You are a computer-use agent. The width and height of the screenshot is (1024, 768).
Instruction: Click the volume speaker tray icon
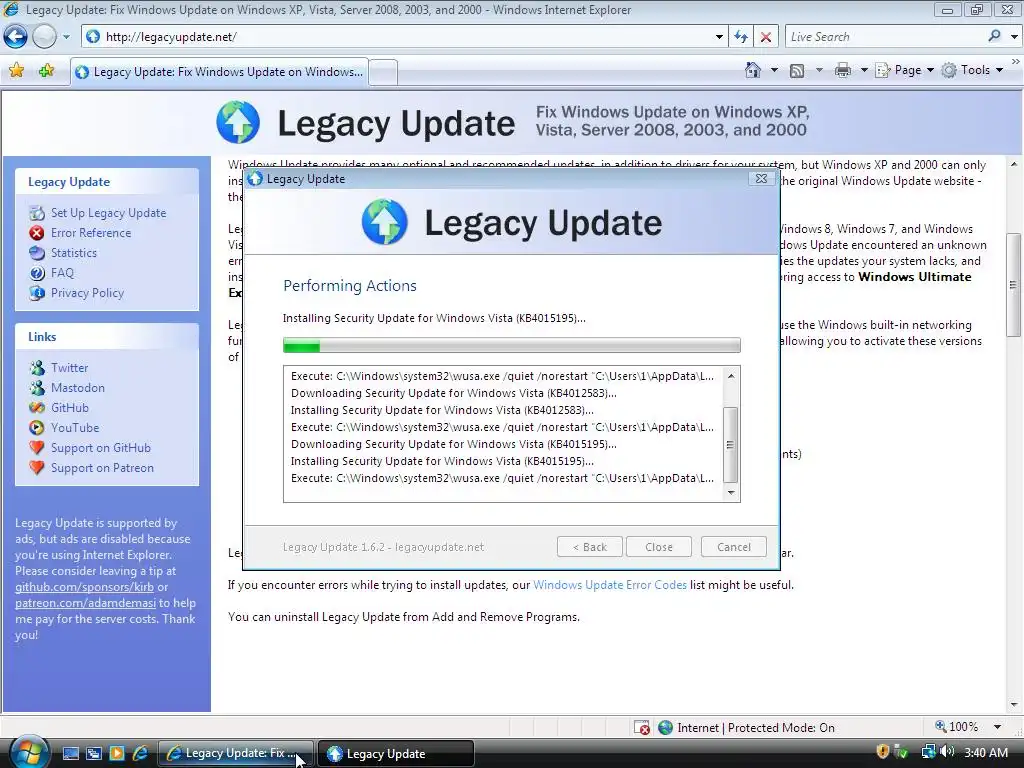tap(946, 752)
